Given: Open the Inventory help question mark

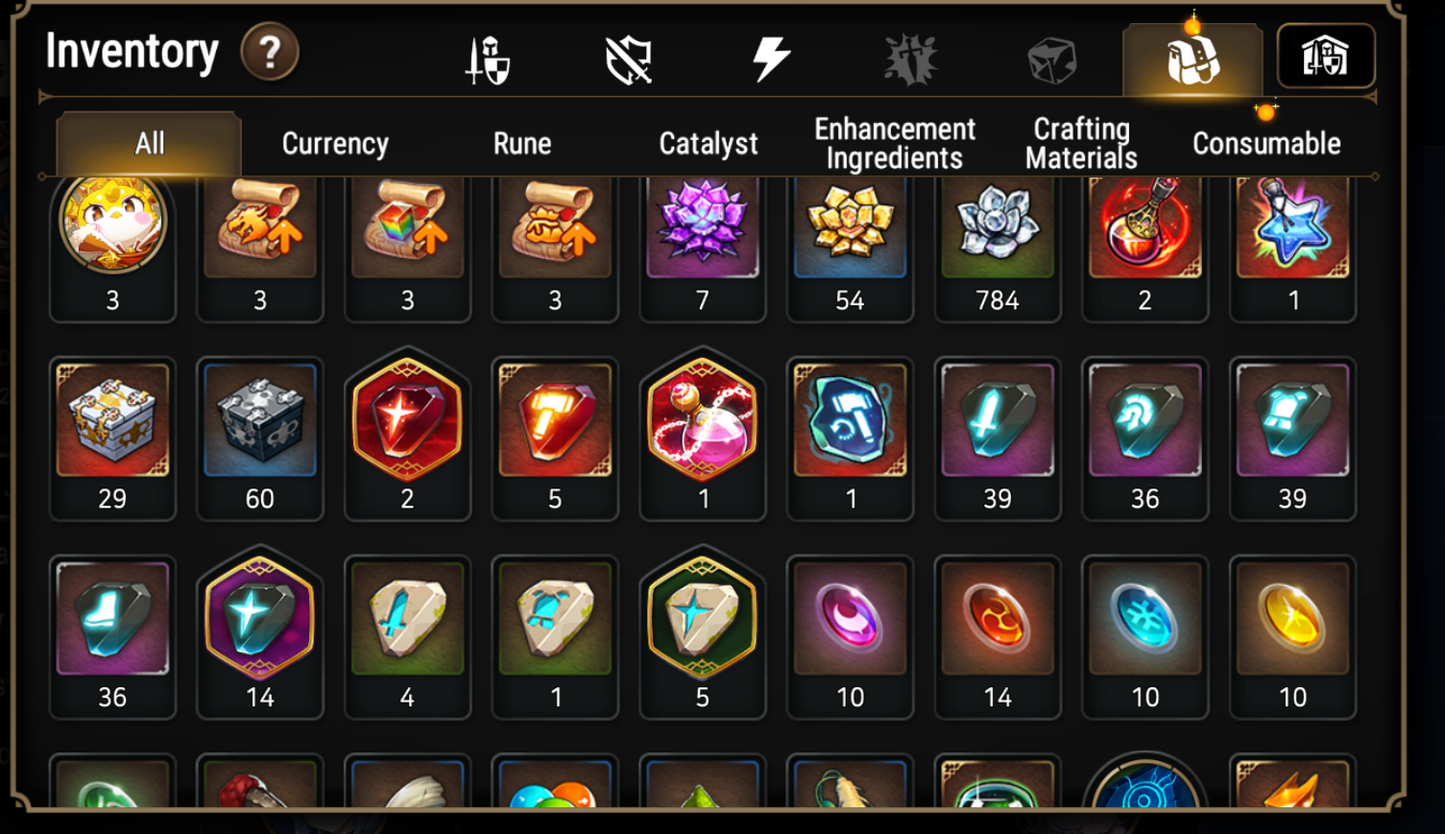Looking at the screenshot, I should (270, 52).
